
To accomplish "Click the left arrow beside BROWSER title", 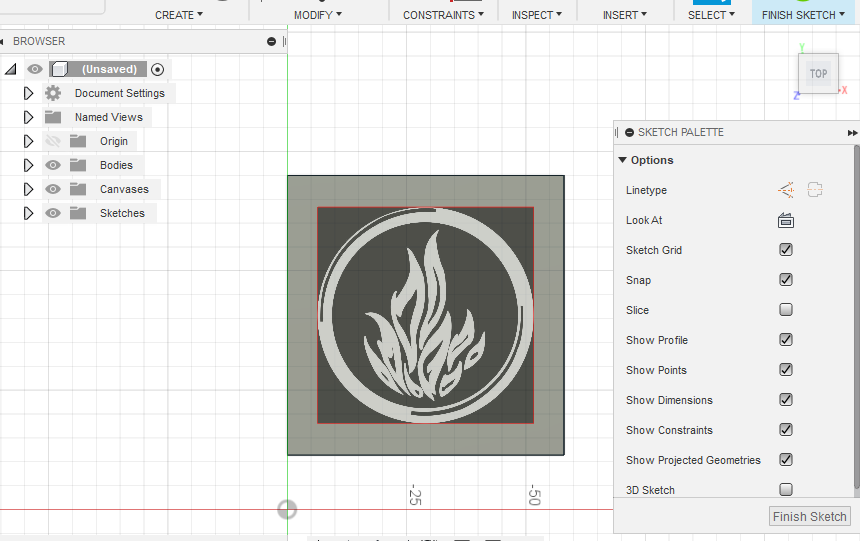I will pyautogui.click(x=2, y=42).
